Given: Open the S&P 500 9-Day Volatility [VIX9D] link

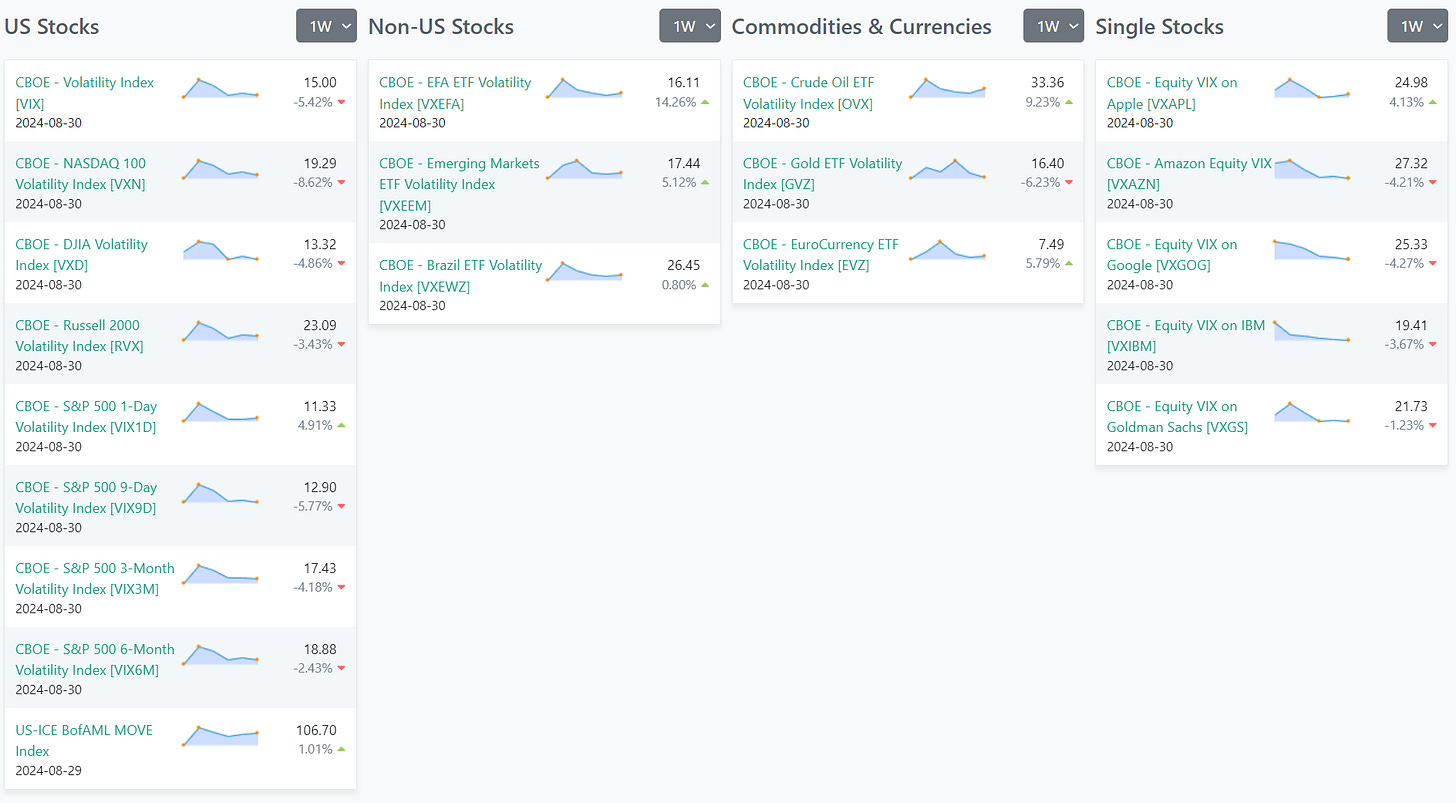Looking at the screenshot, I should pos(87,498).
